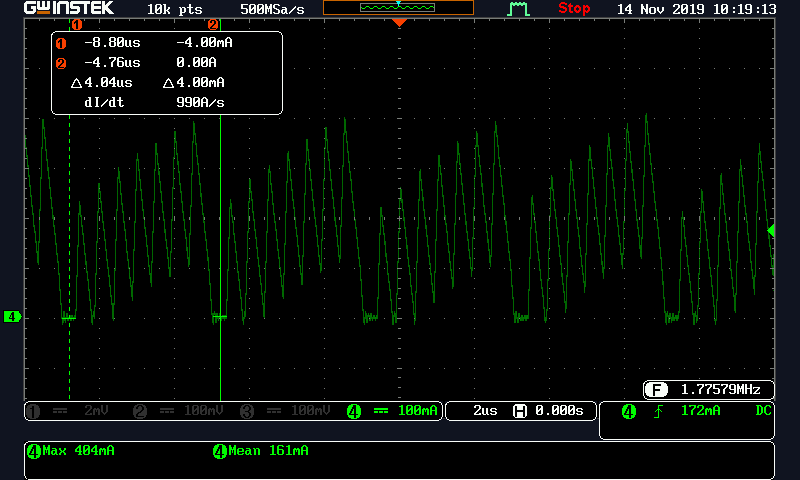Click the 0.00A cursor 2 amplitude
Screen dimensions: 800x480
(196, 62)
